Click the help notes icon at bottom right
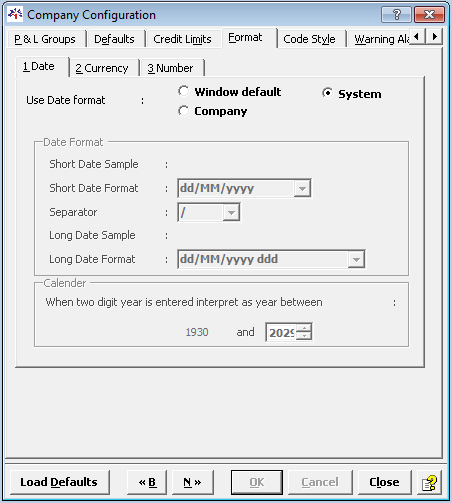Viewport: 452px width, 503px height. 429,482
